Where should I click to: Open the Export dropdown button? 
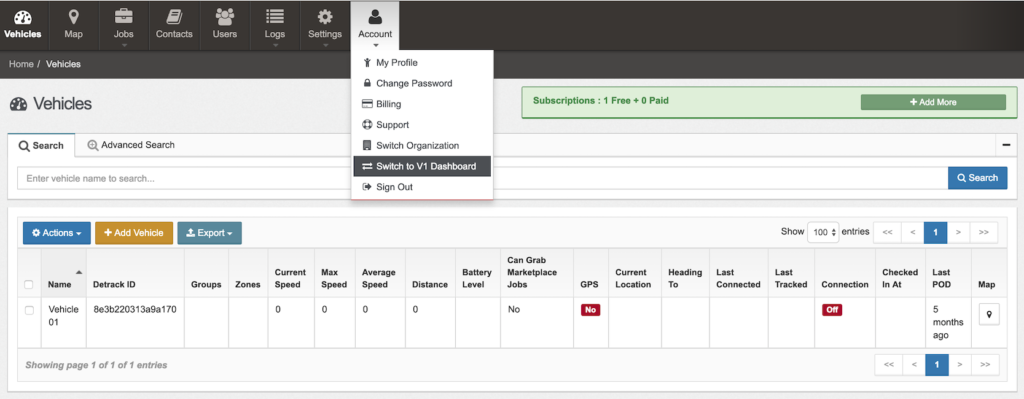pos(210,233)
